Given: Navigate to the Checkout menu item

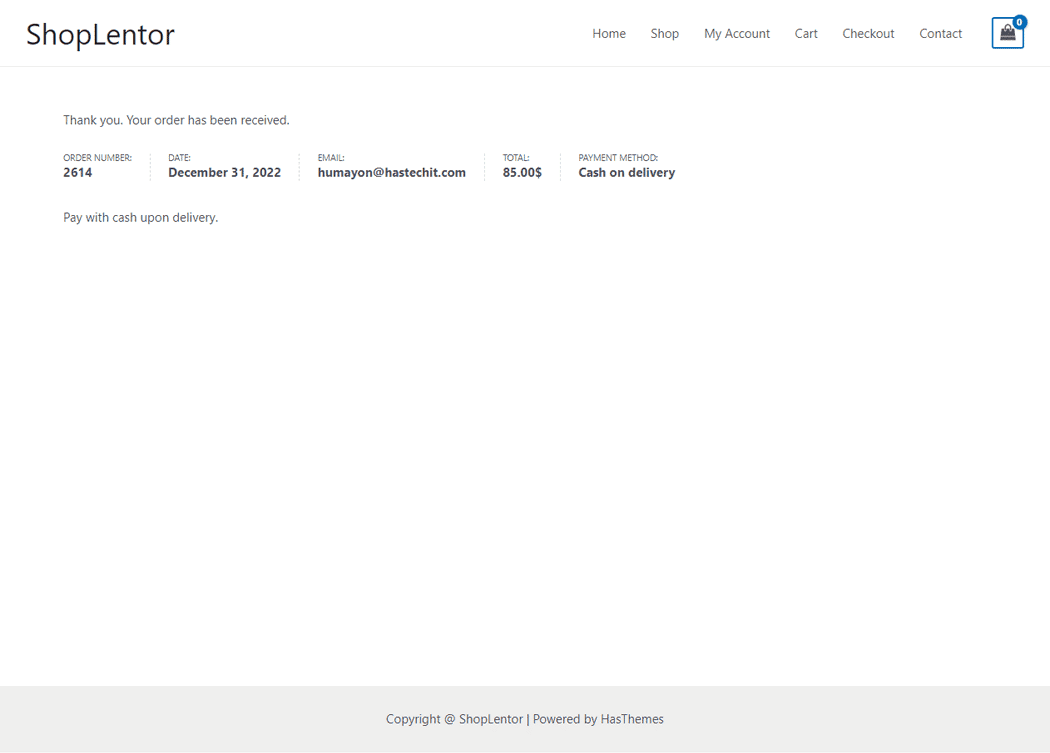Looking at the screenshot, I should click(868, 34).
